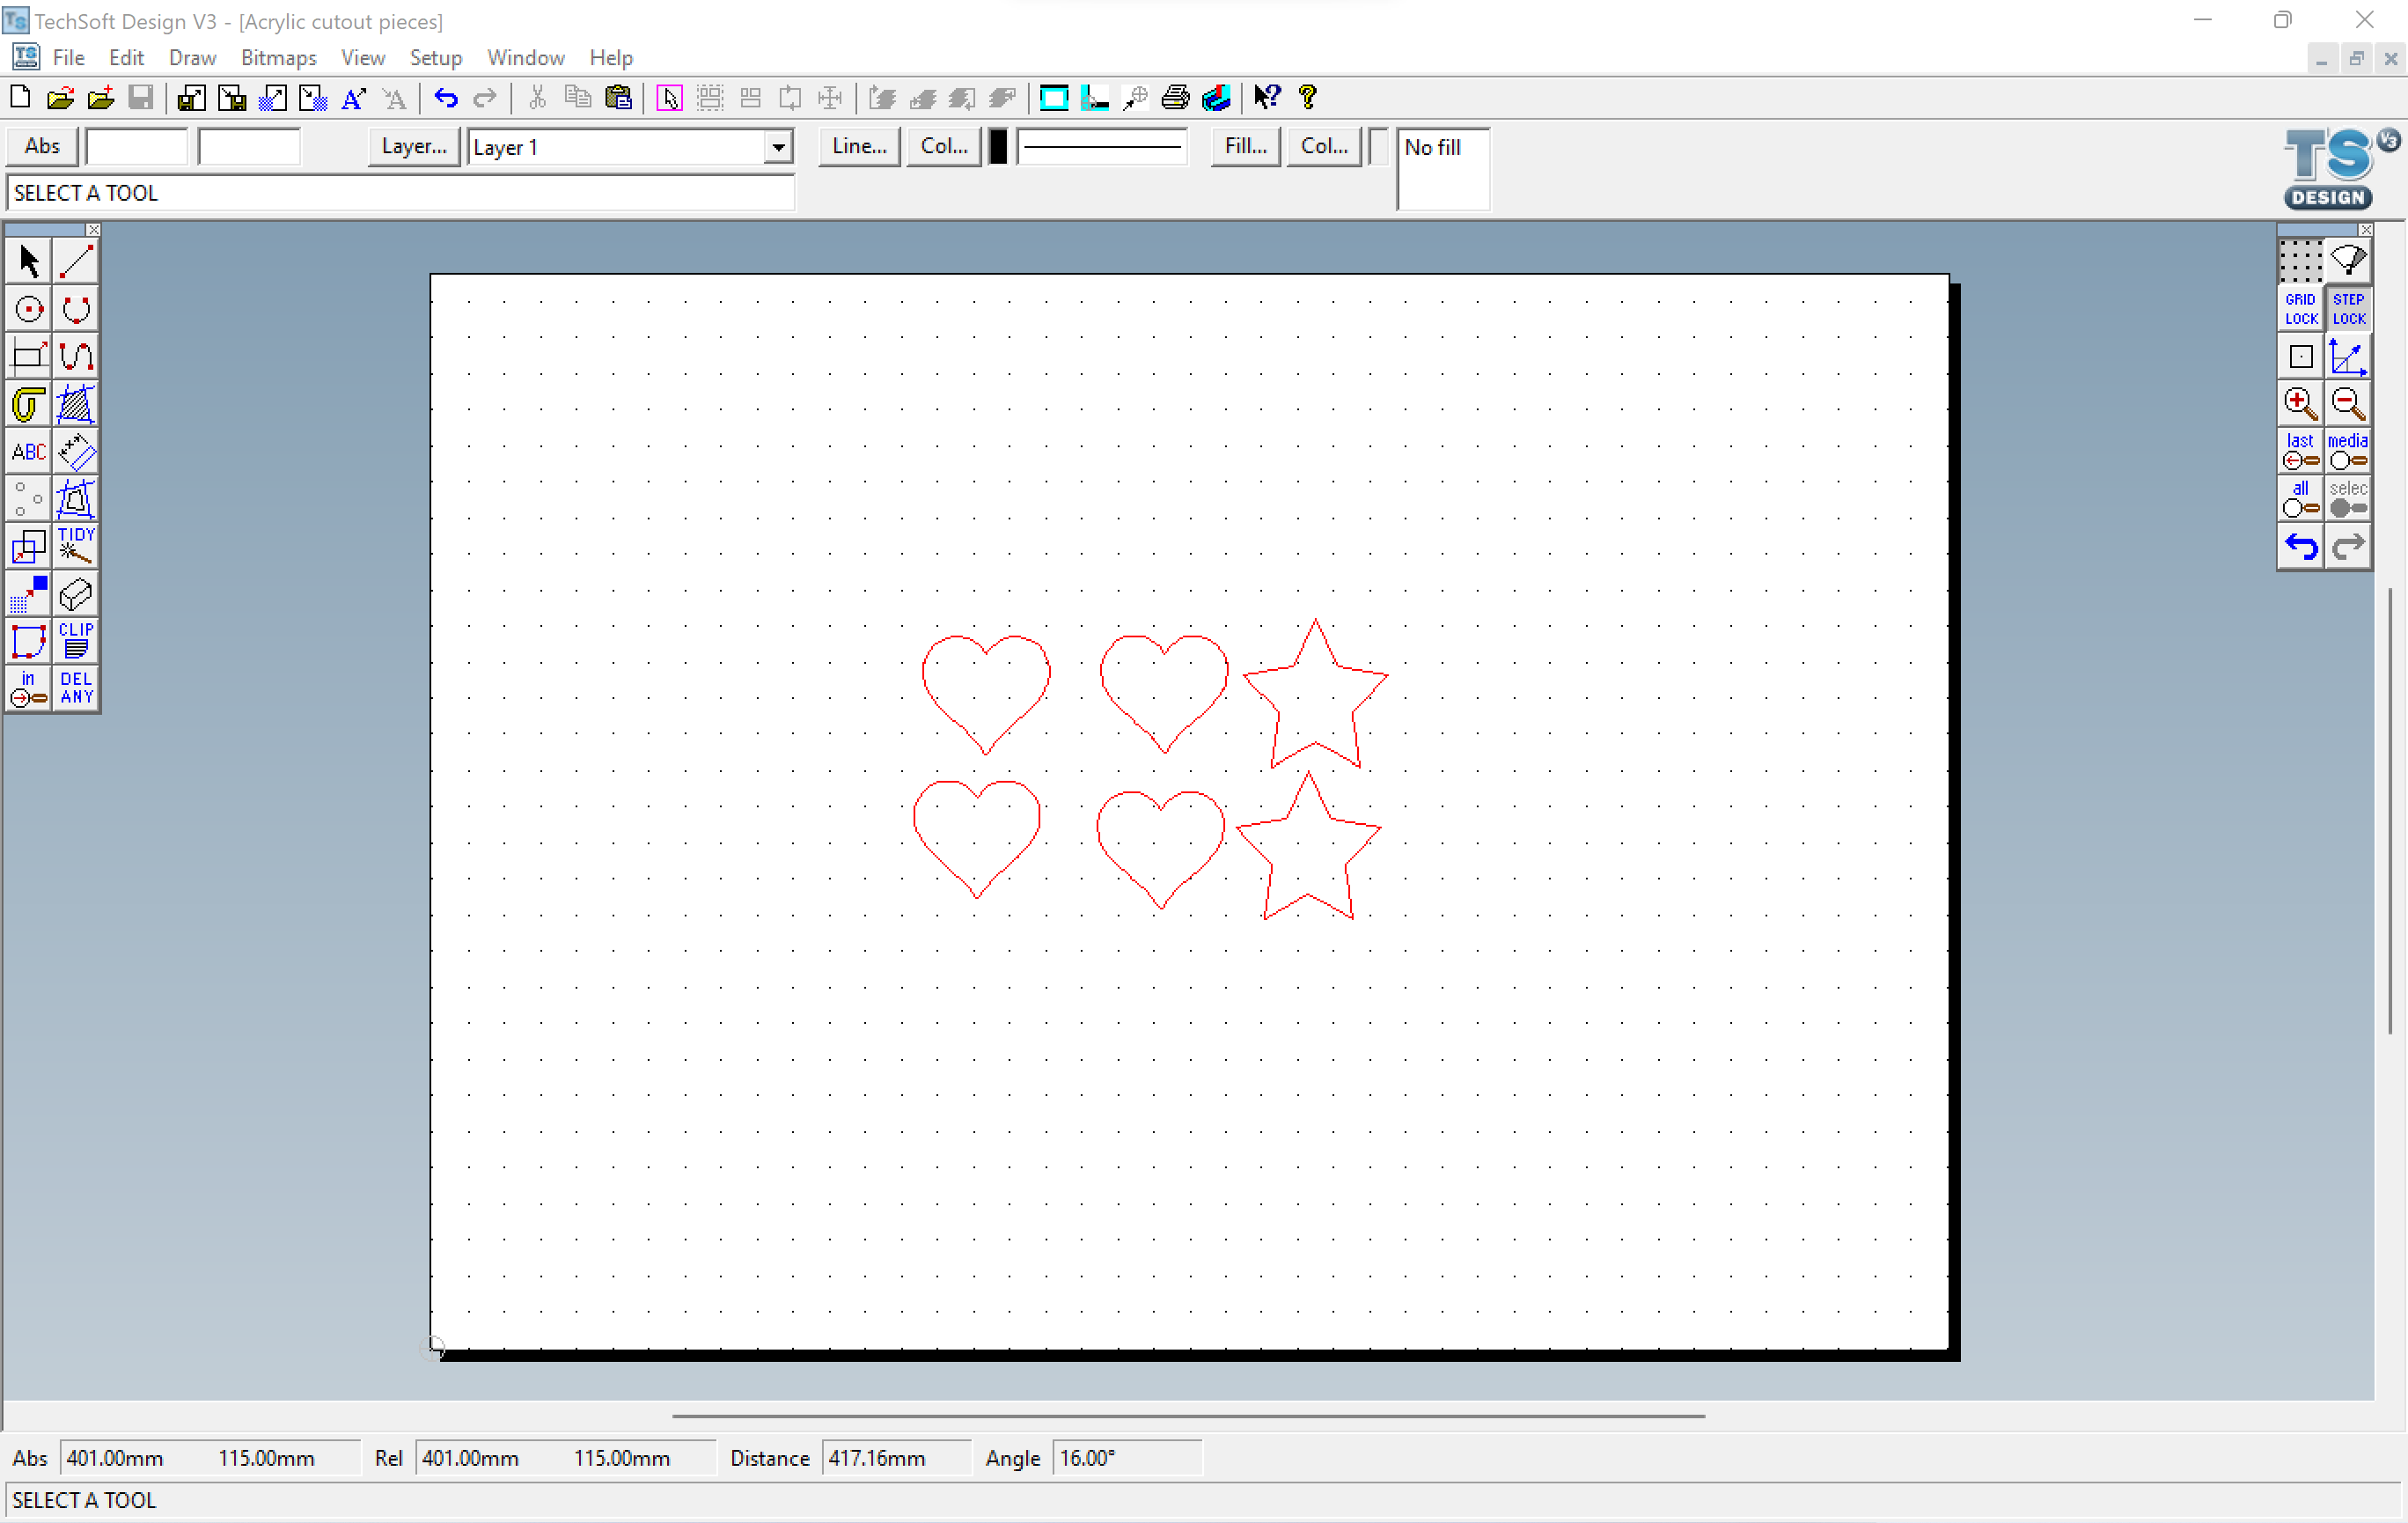
Task: Activate the ABC text tool
Action: coord(28,452)
